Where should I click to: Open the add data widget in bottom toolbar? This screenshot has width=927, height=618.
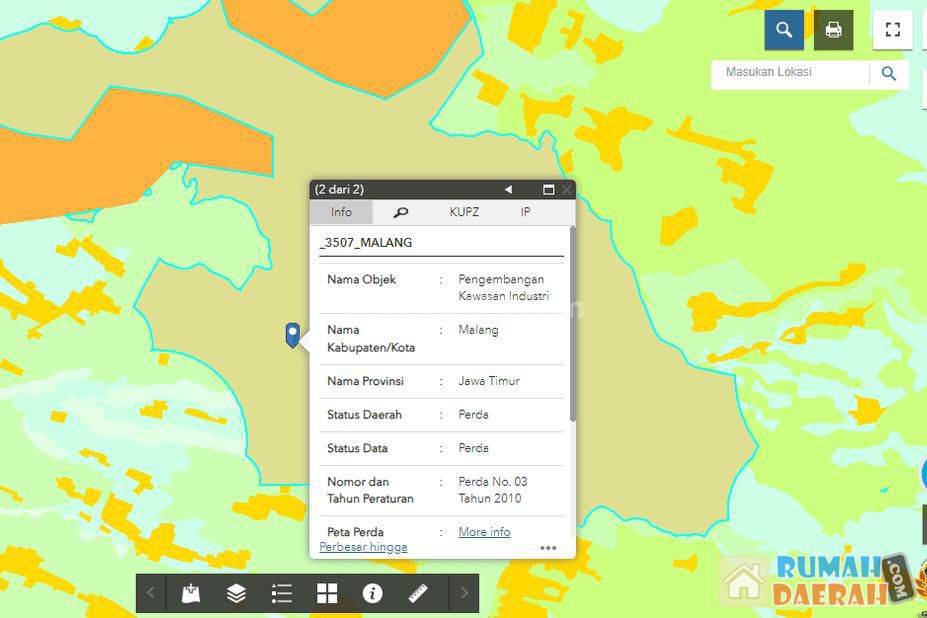(x=190, y=593)
